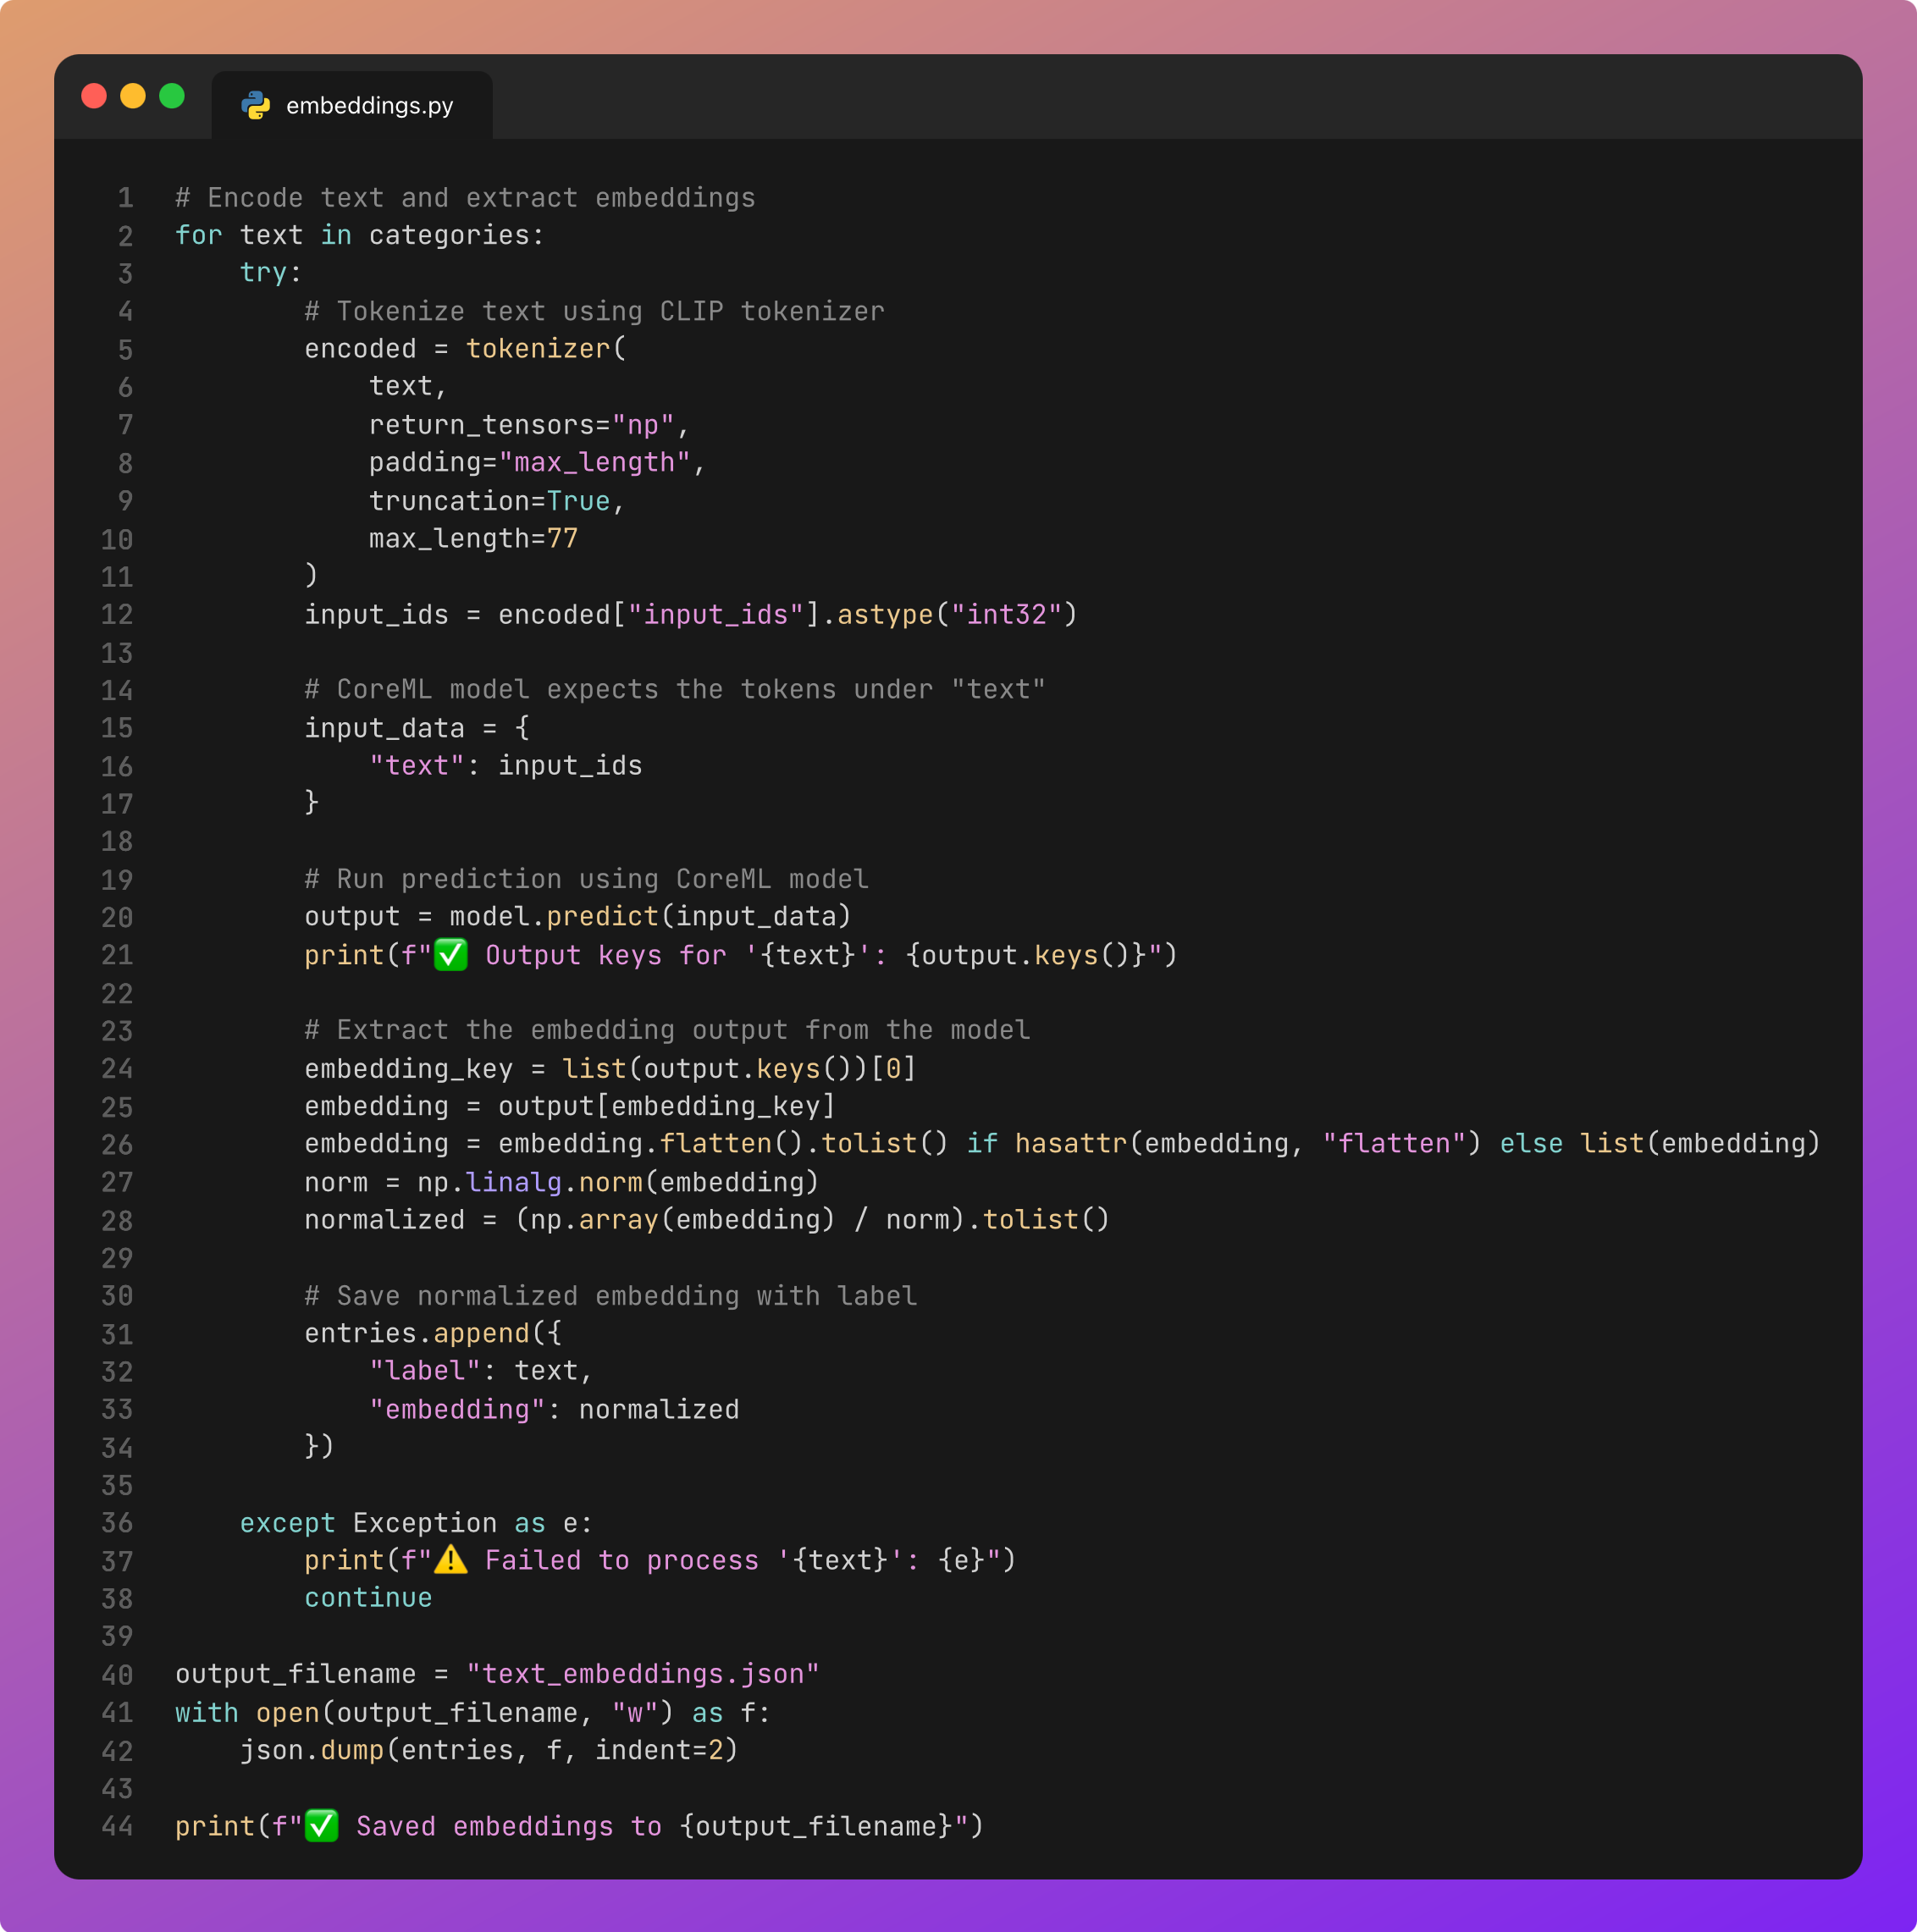Click the number 77 on max_length line
This screenshot has width=1917, height=1932.
click(562, 539)
